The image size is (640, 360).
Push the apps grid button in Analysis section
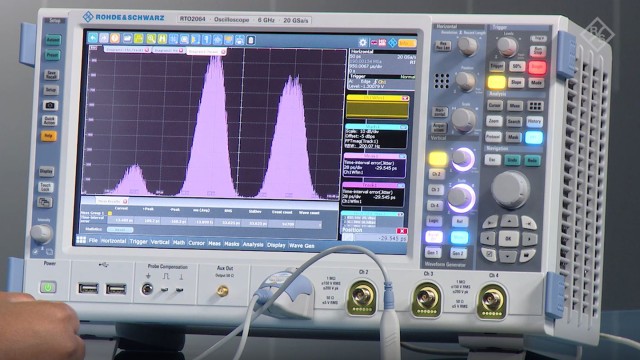pyautogui.click(x=535, y=106)
